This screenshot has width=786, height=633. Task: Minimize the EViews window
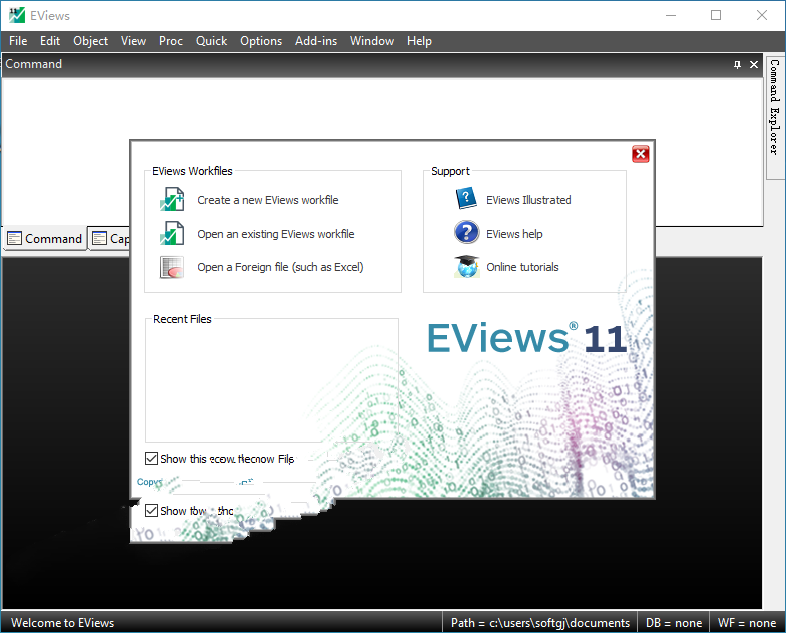pos(671,16)
